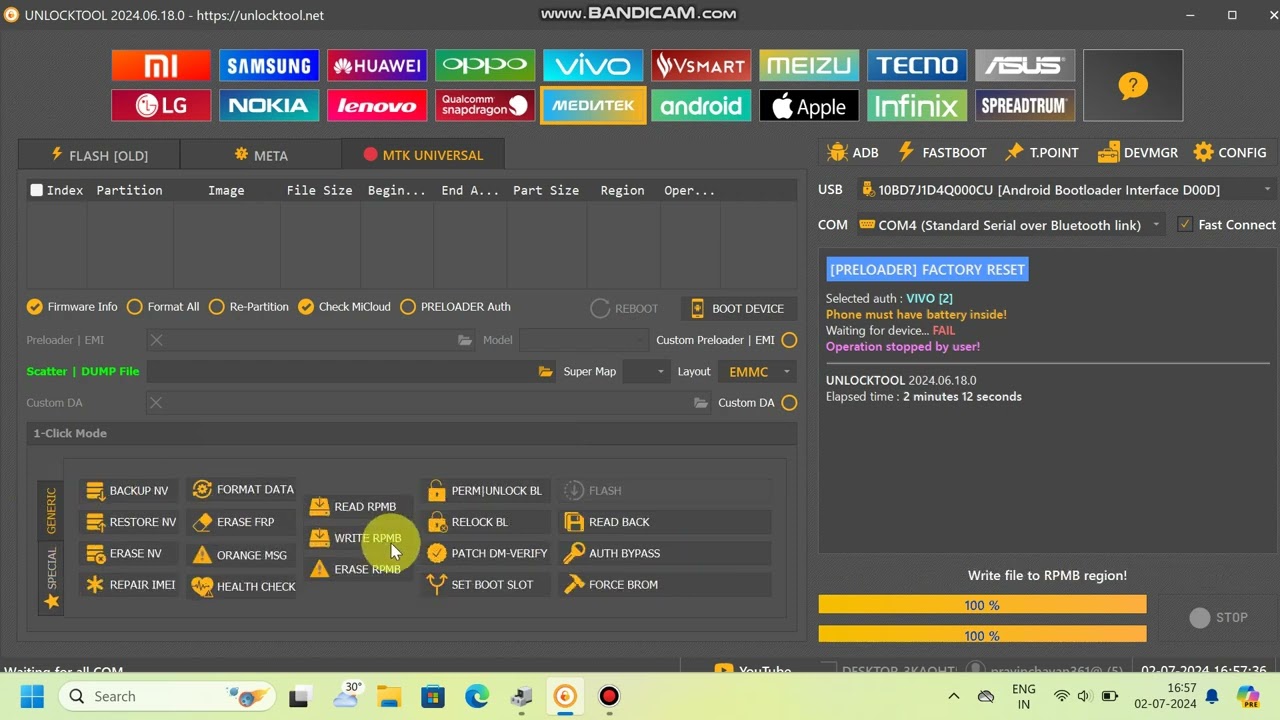
Task: Switch to FLASH [OLD] tab
Action: click(x=99, y=155)
